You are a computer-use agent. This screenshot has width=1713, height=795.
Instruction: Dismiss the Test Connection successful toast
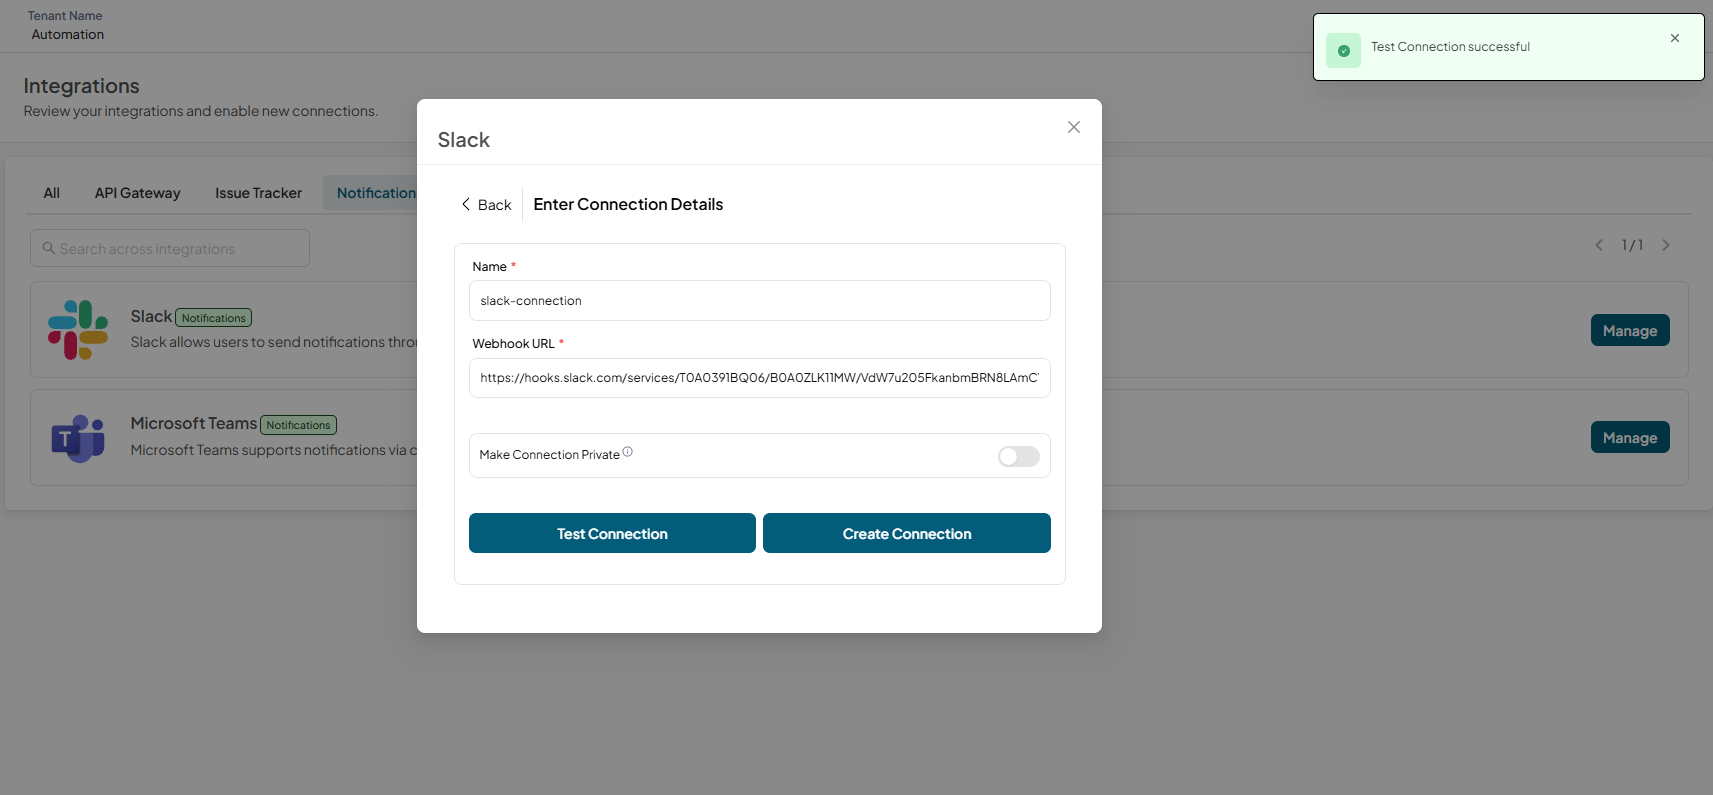pyautogui.click(x=1675, y=38)
